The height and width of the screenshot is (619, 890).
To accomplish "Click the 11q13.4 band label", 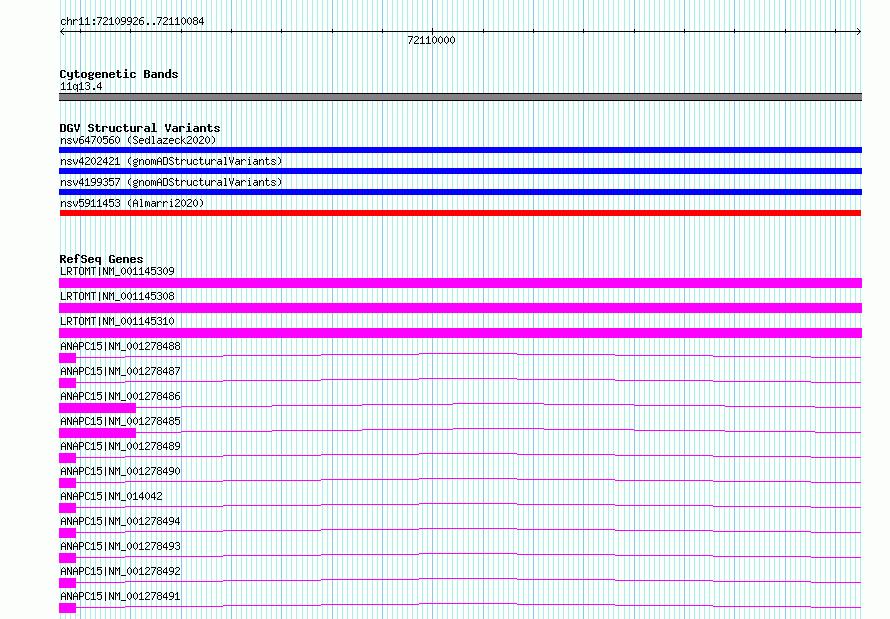I will [81, 87].
